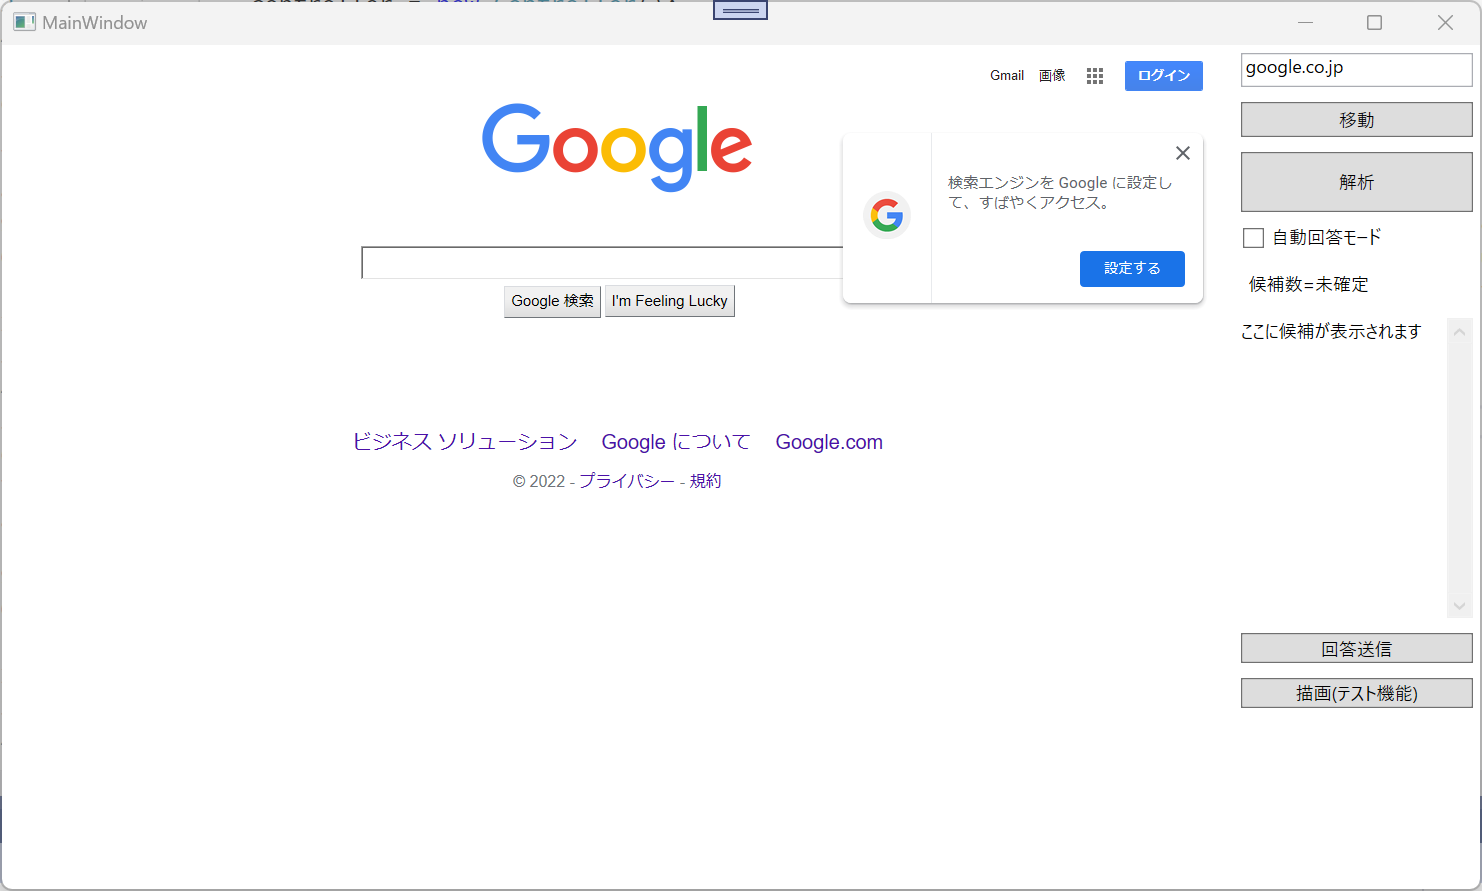The height and width of the screenshot is (891, 1482).
Task: Click the candidate list scroll up arrow
Action: pyautogui.click(x=1460, y=332)
